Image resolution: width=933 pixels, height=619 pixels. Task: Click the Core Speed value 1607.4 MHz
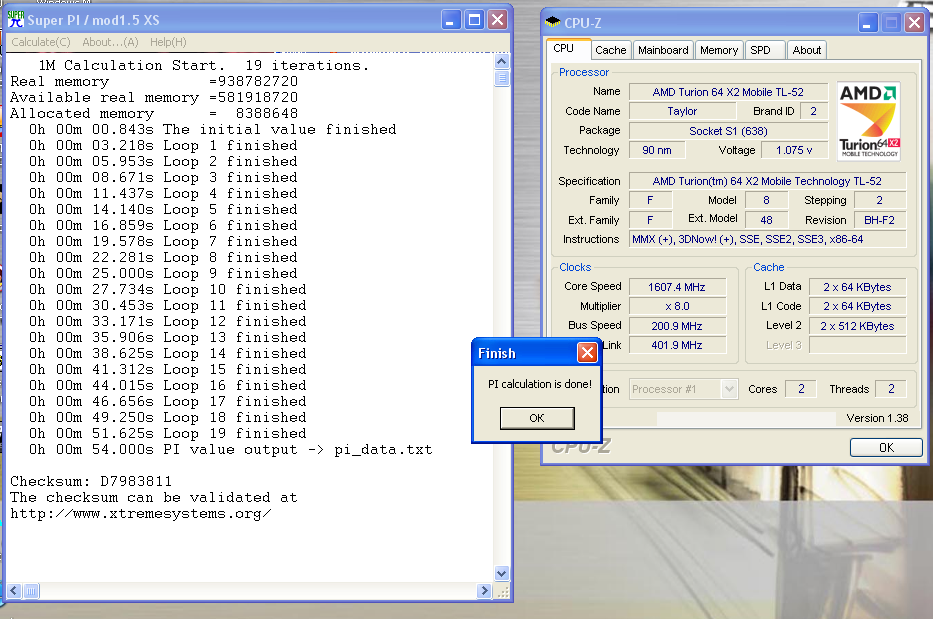[677, 287]
